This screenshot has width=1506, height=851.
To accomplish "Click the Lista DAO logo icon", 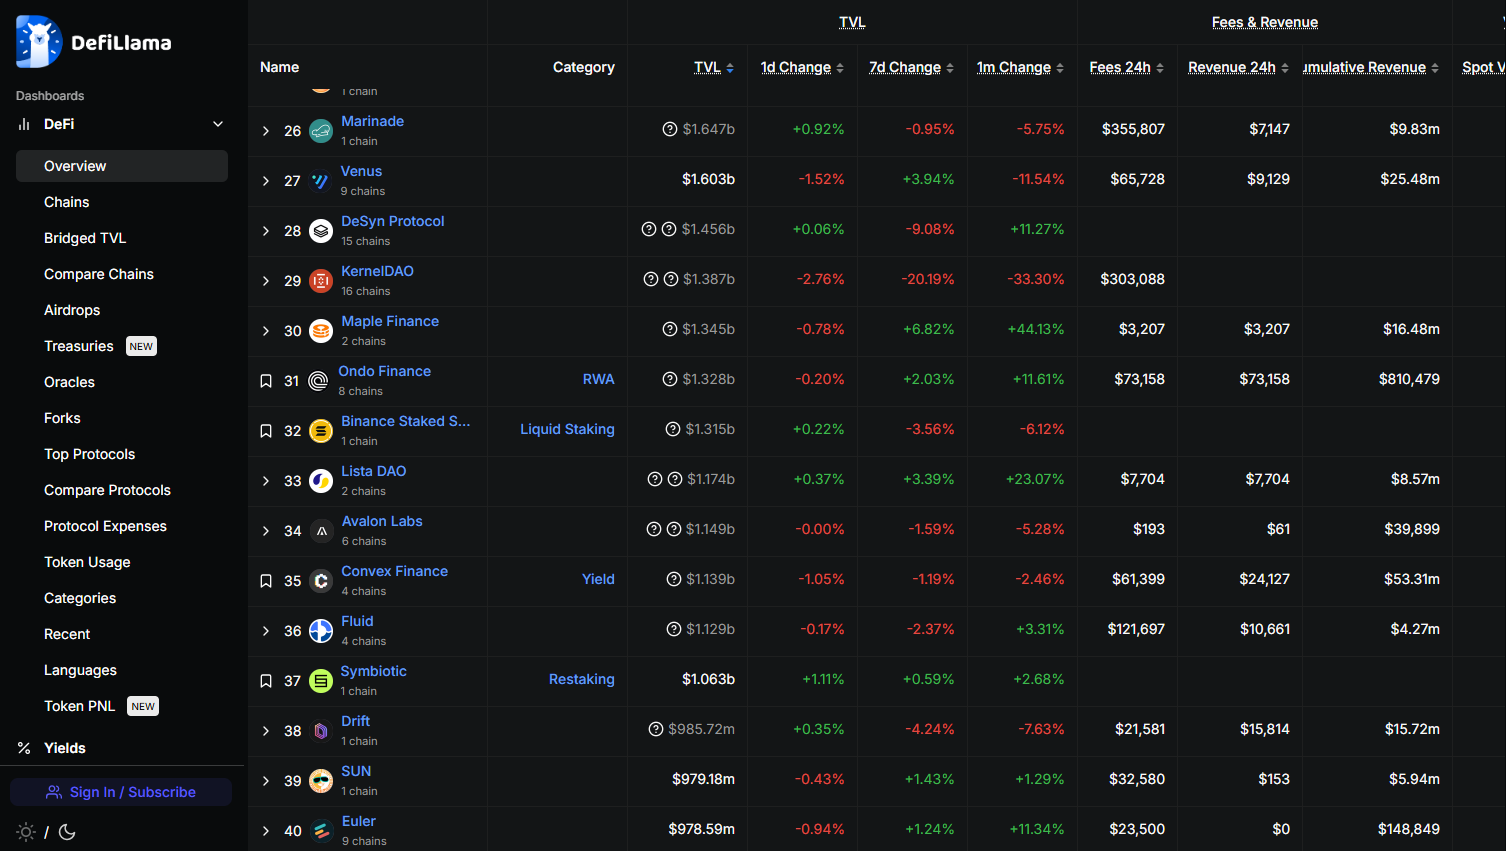I will [321, 481].
